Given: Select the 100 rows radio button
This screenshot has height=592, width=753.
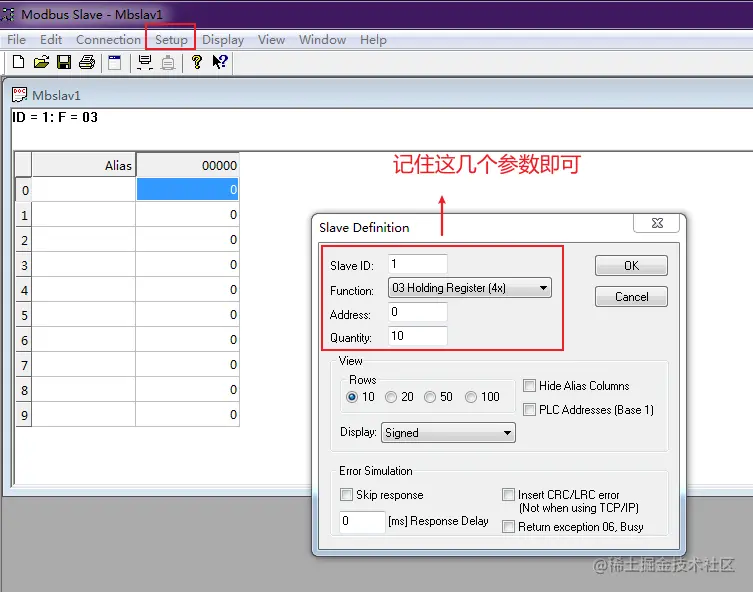Looking at the screenshot, I should (x=471, y=397).
